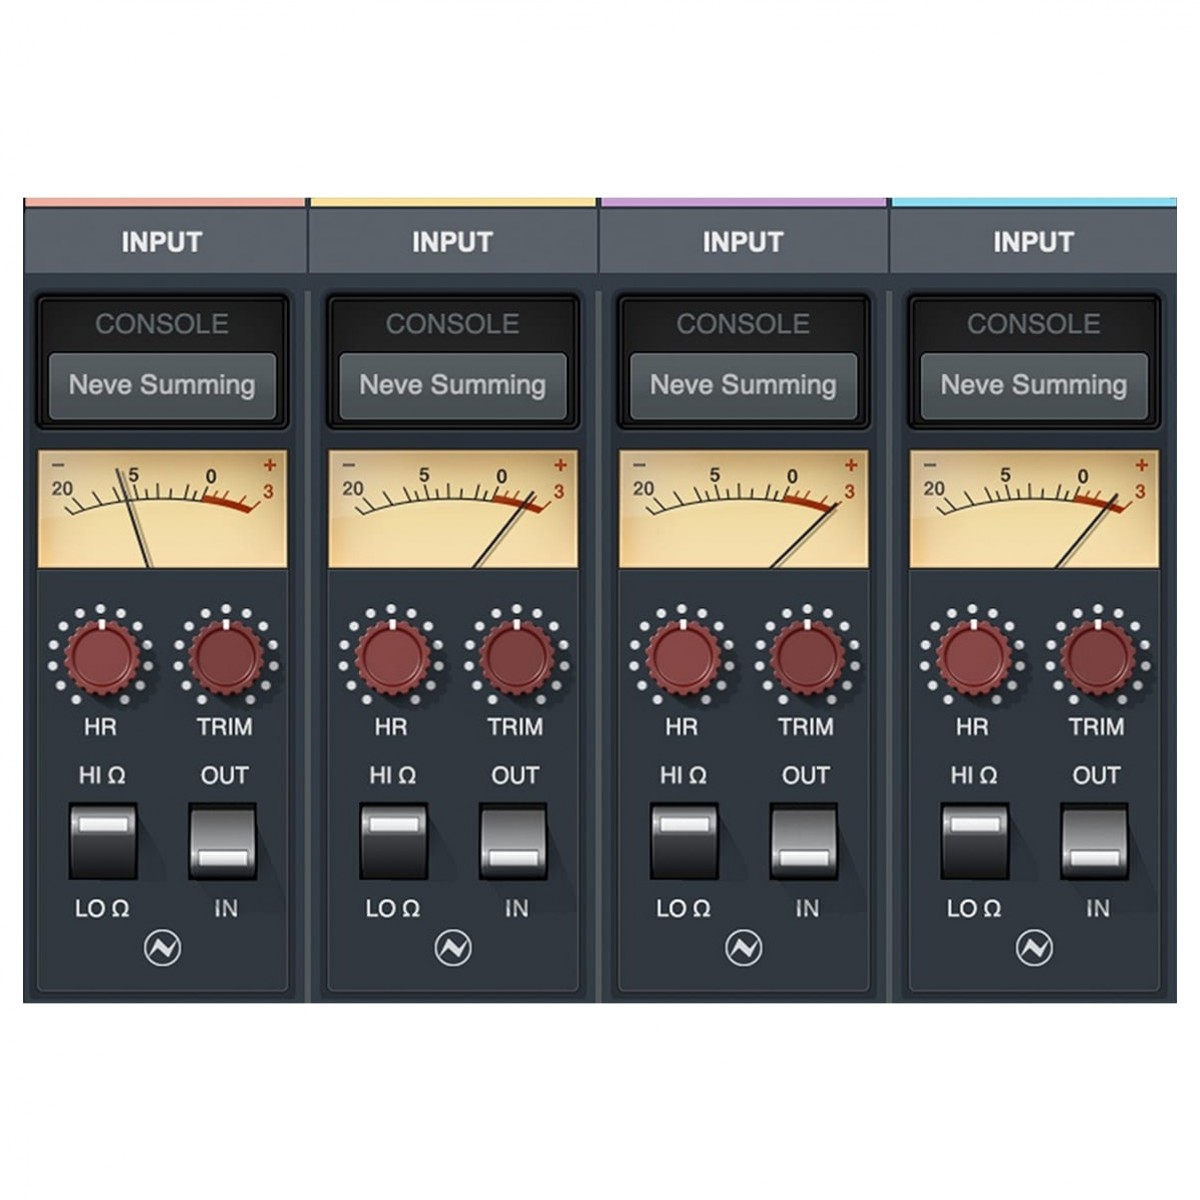
Task: Click the blue channel color bar
Action: [x=1034, y=202]
